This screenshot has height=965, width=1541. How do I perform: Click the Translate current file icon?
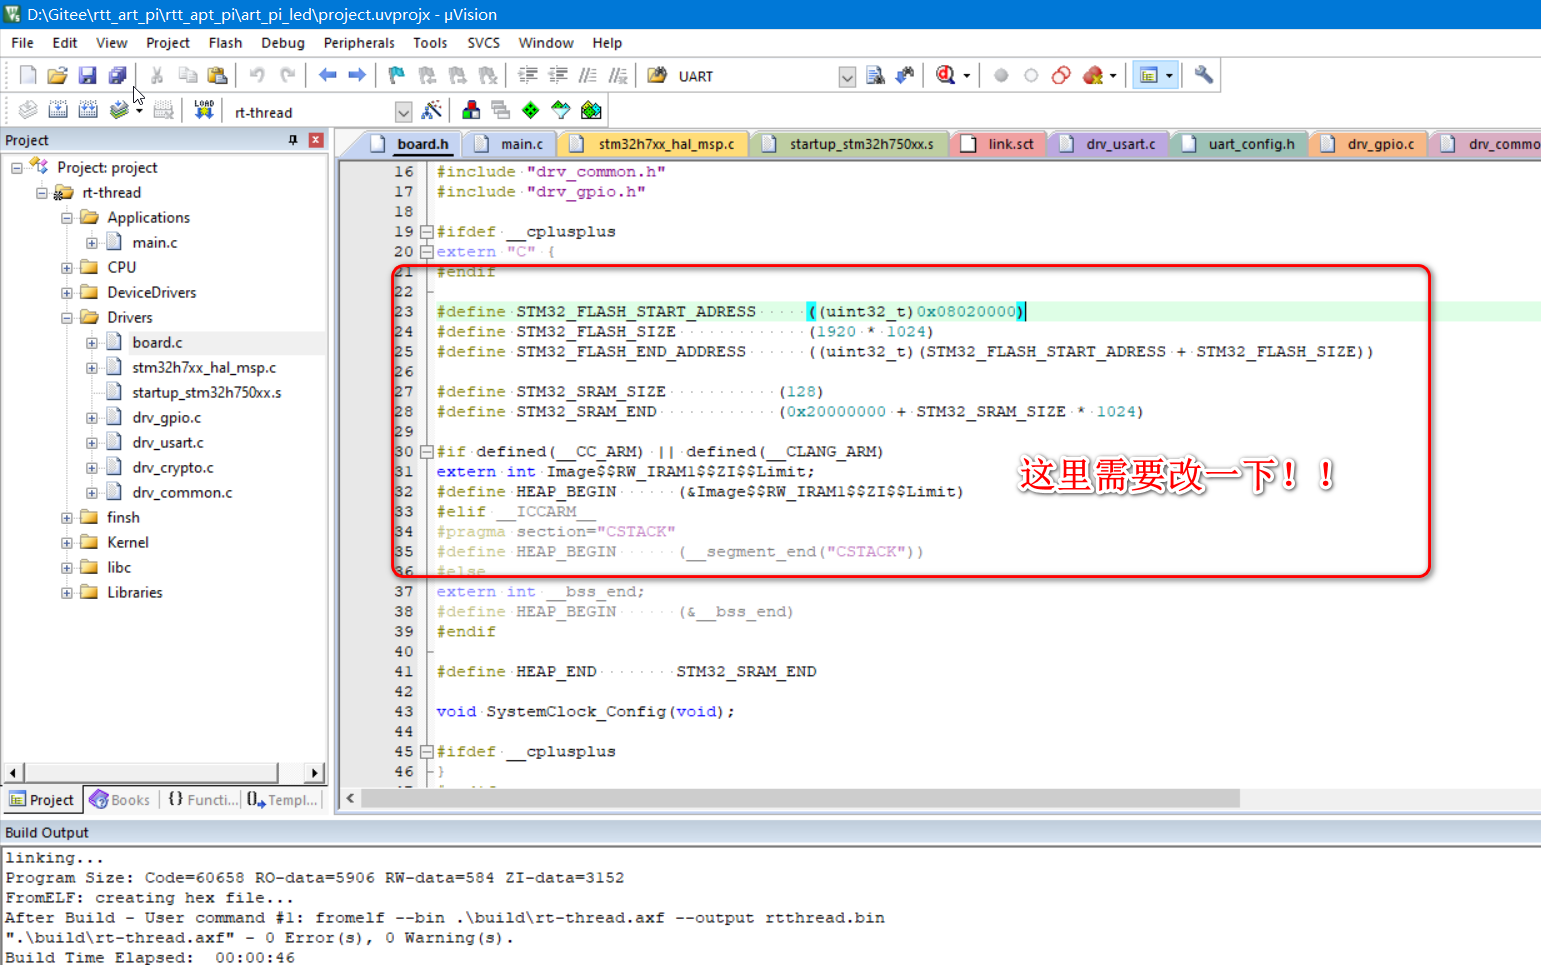(x=28, y=110)
